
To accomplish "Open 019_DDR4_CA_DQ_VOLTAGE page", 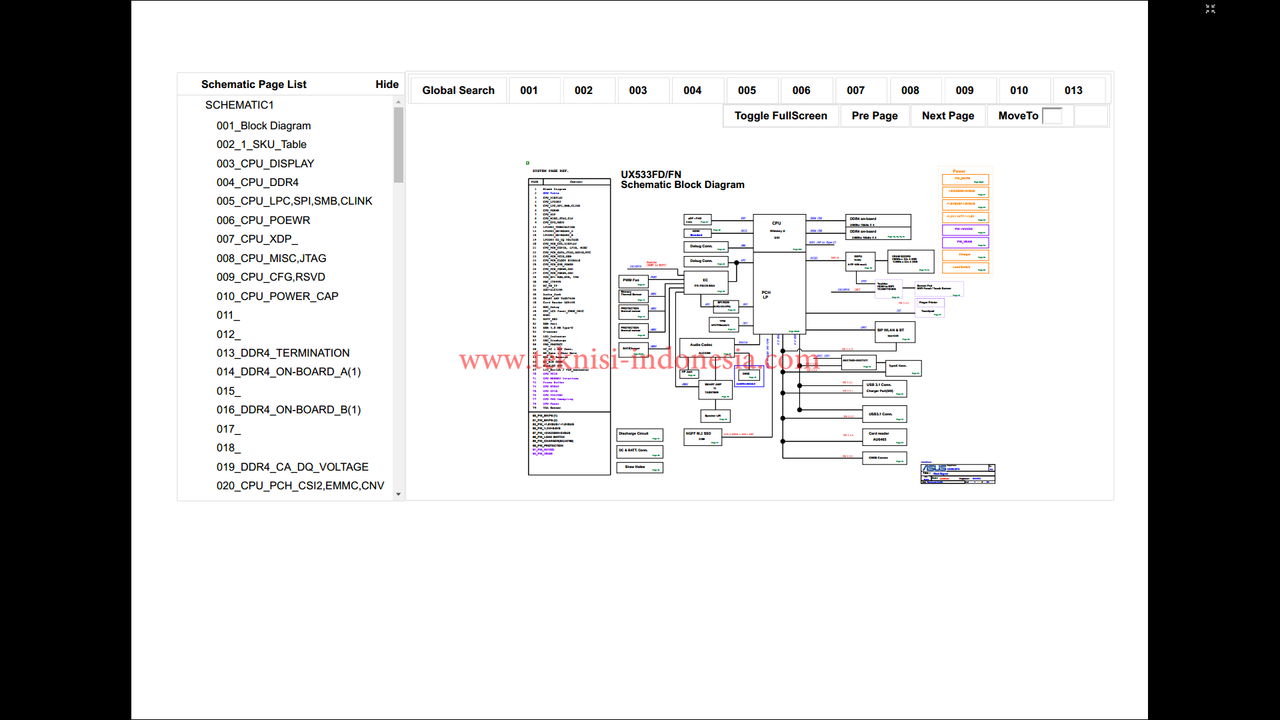I will point(293,467).
